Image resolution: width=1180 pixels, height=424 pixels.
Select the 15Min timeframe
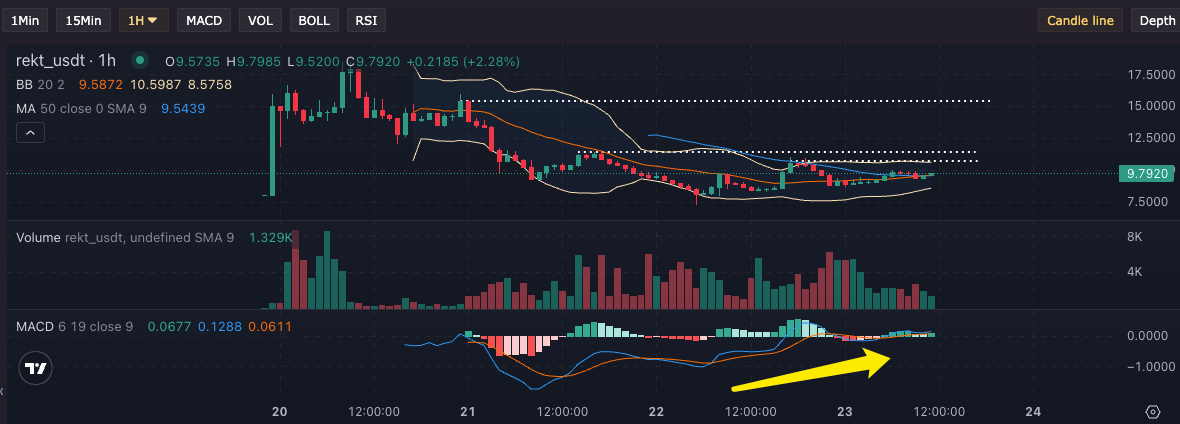pos(84,20)
